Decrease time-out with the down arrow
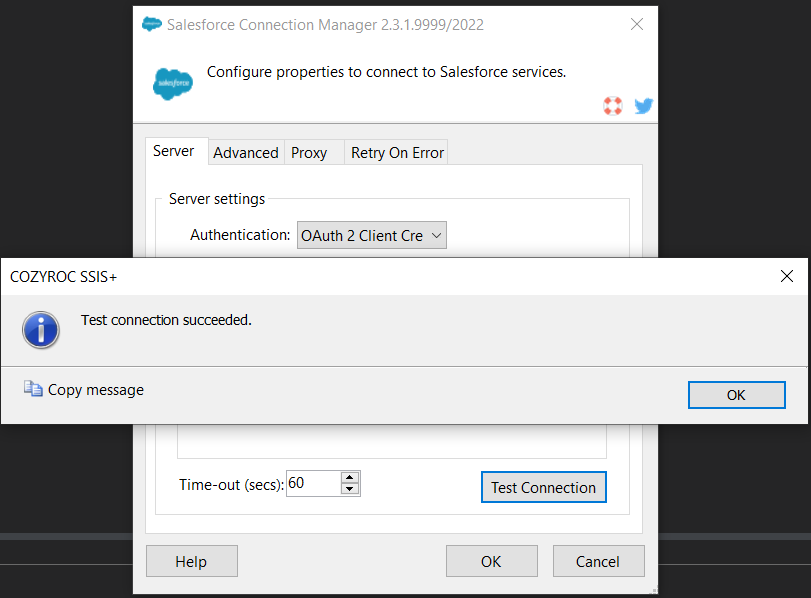 [350, 489]
